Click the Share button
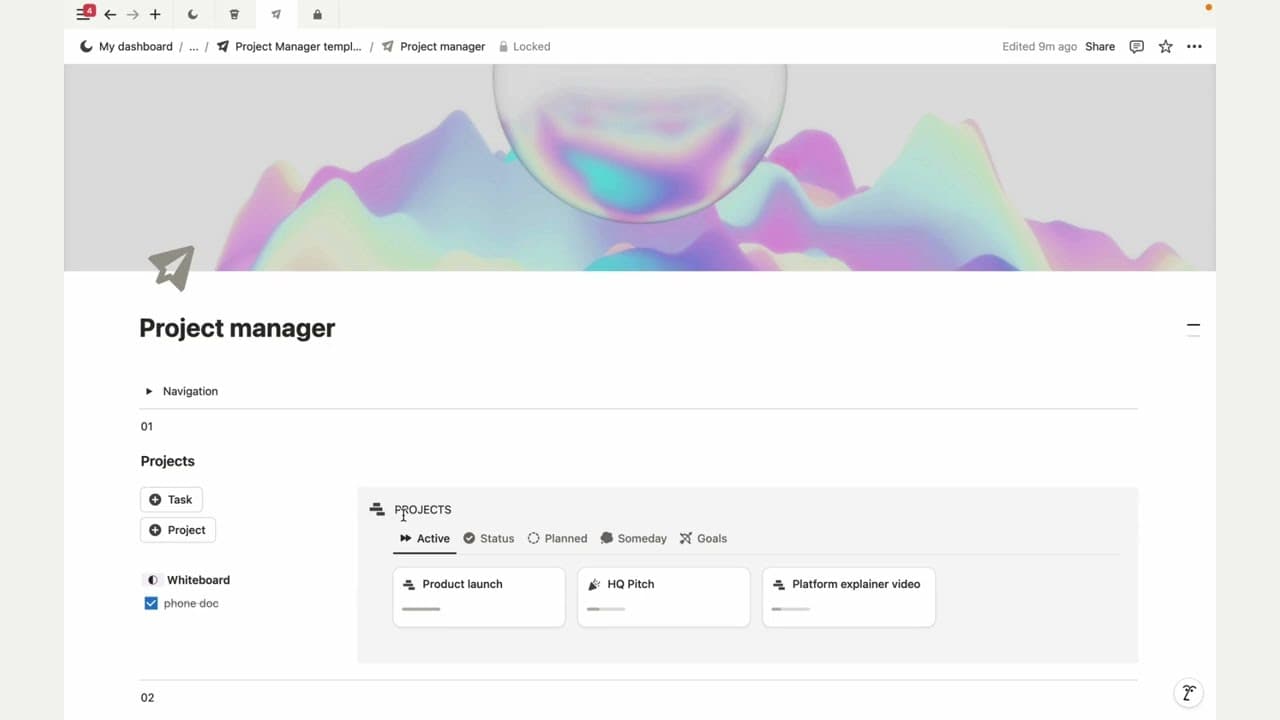1280x720 pixels. (1100, 47)
